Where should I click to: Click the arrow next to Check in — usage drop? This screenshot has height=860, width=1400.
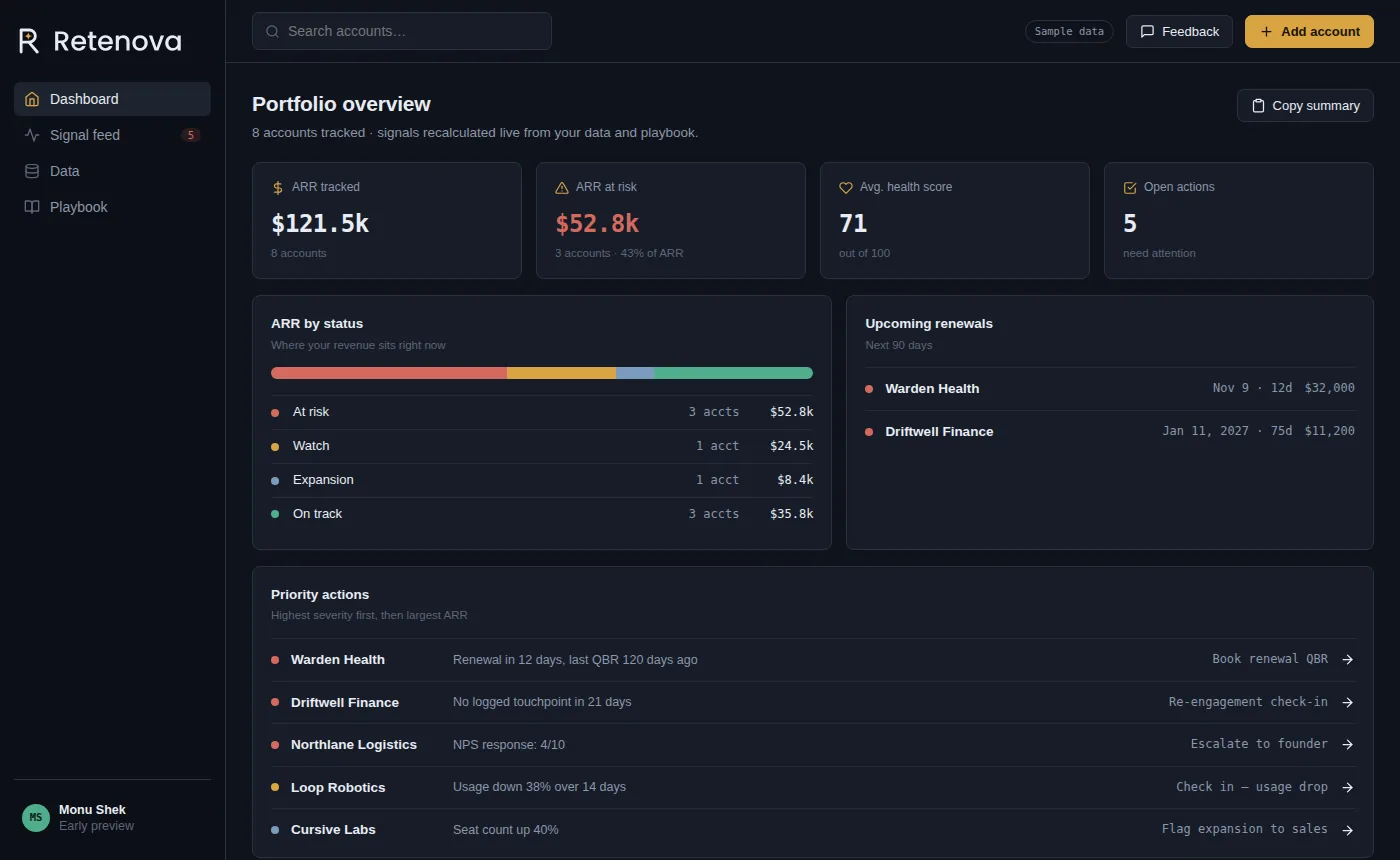coord(1348,787)
